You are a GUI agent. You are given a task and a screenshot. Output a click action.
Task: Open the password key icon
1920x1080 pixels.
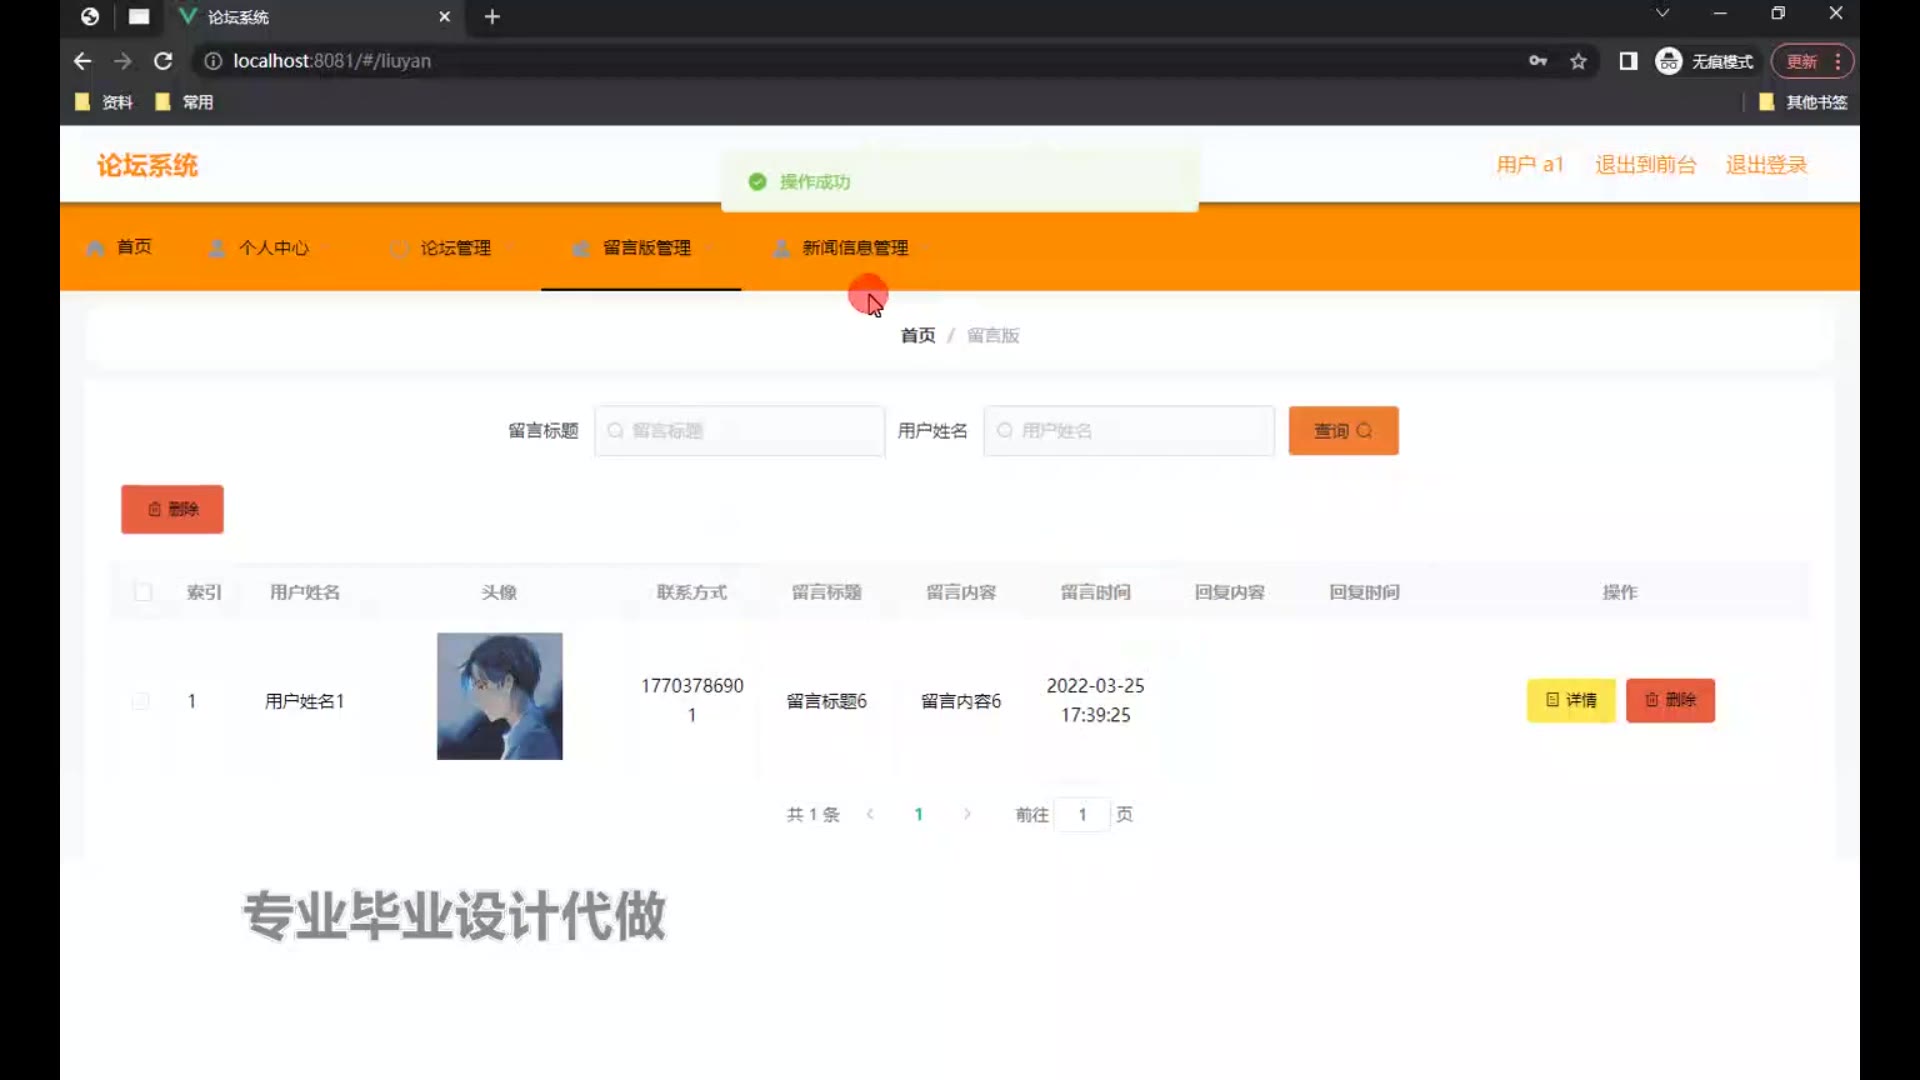[x=1538, y=61]
